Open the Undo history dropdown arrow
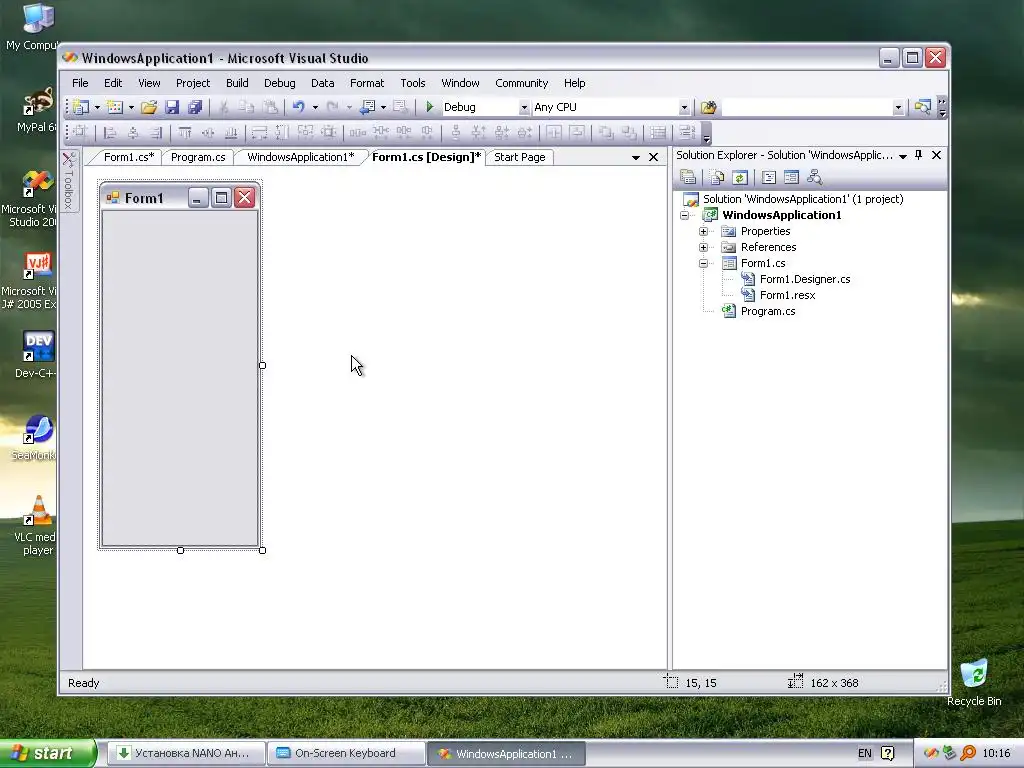The image size is (1024, 768). coord(315,107)
